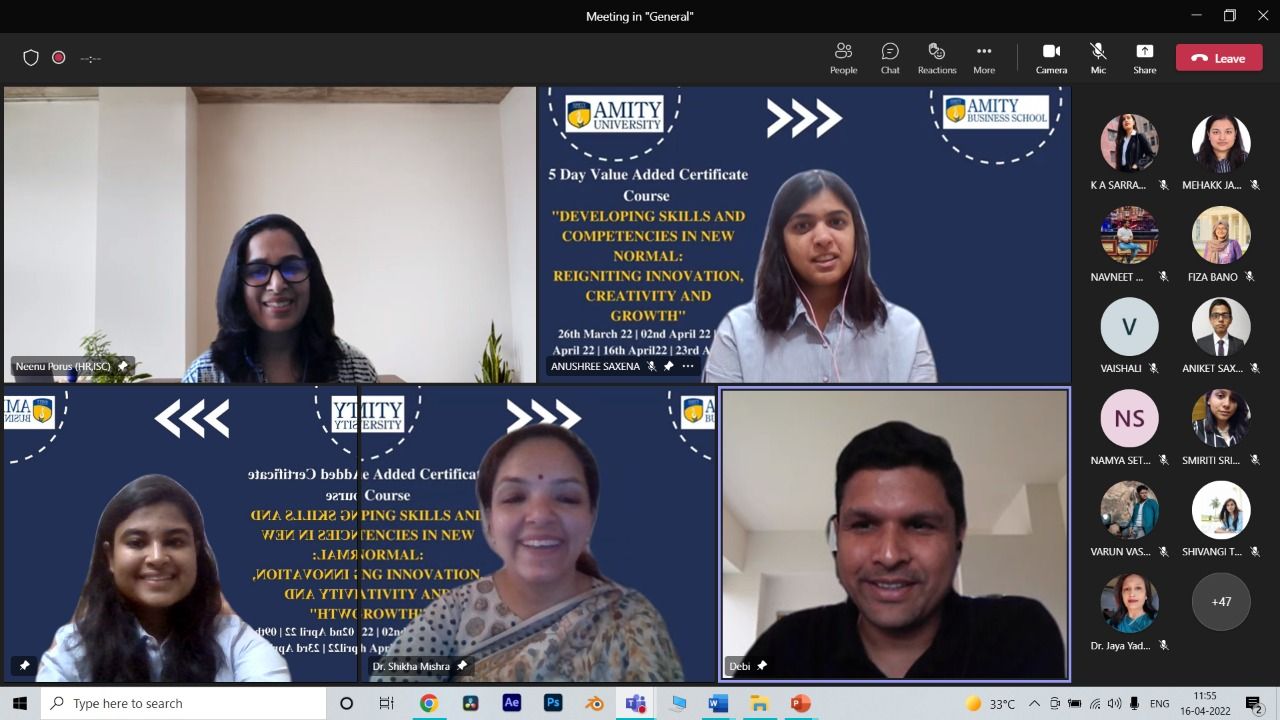The width and height of the screenshot is (1280, 720).
Task: Open more options for Anushree Saxena
Action: [x=687, y=366]
